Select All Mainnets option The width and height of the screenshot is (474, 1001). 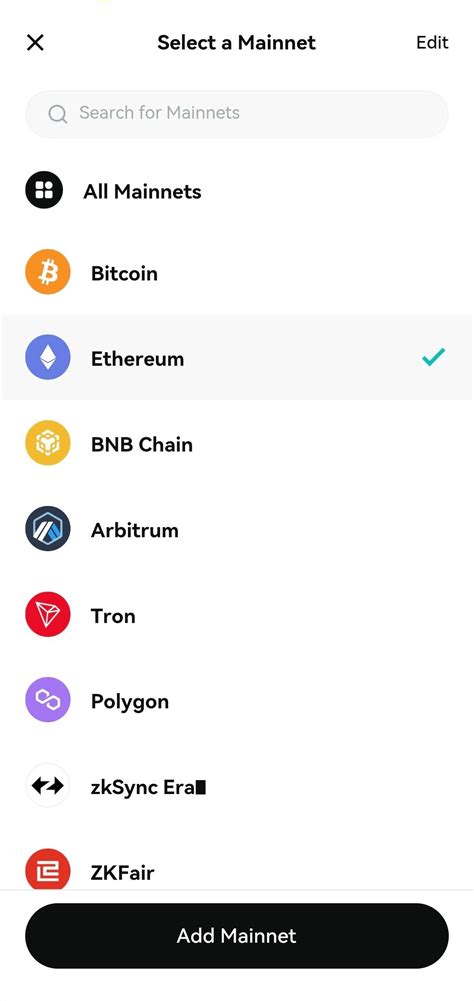click(237, 190)
